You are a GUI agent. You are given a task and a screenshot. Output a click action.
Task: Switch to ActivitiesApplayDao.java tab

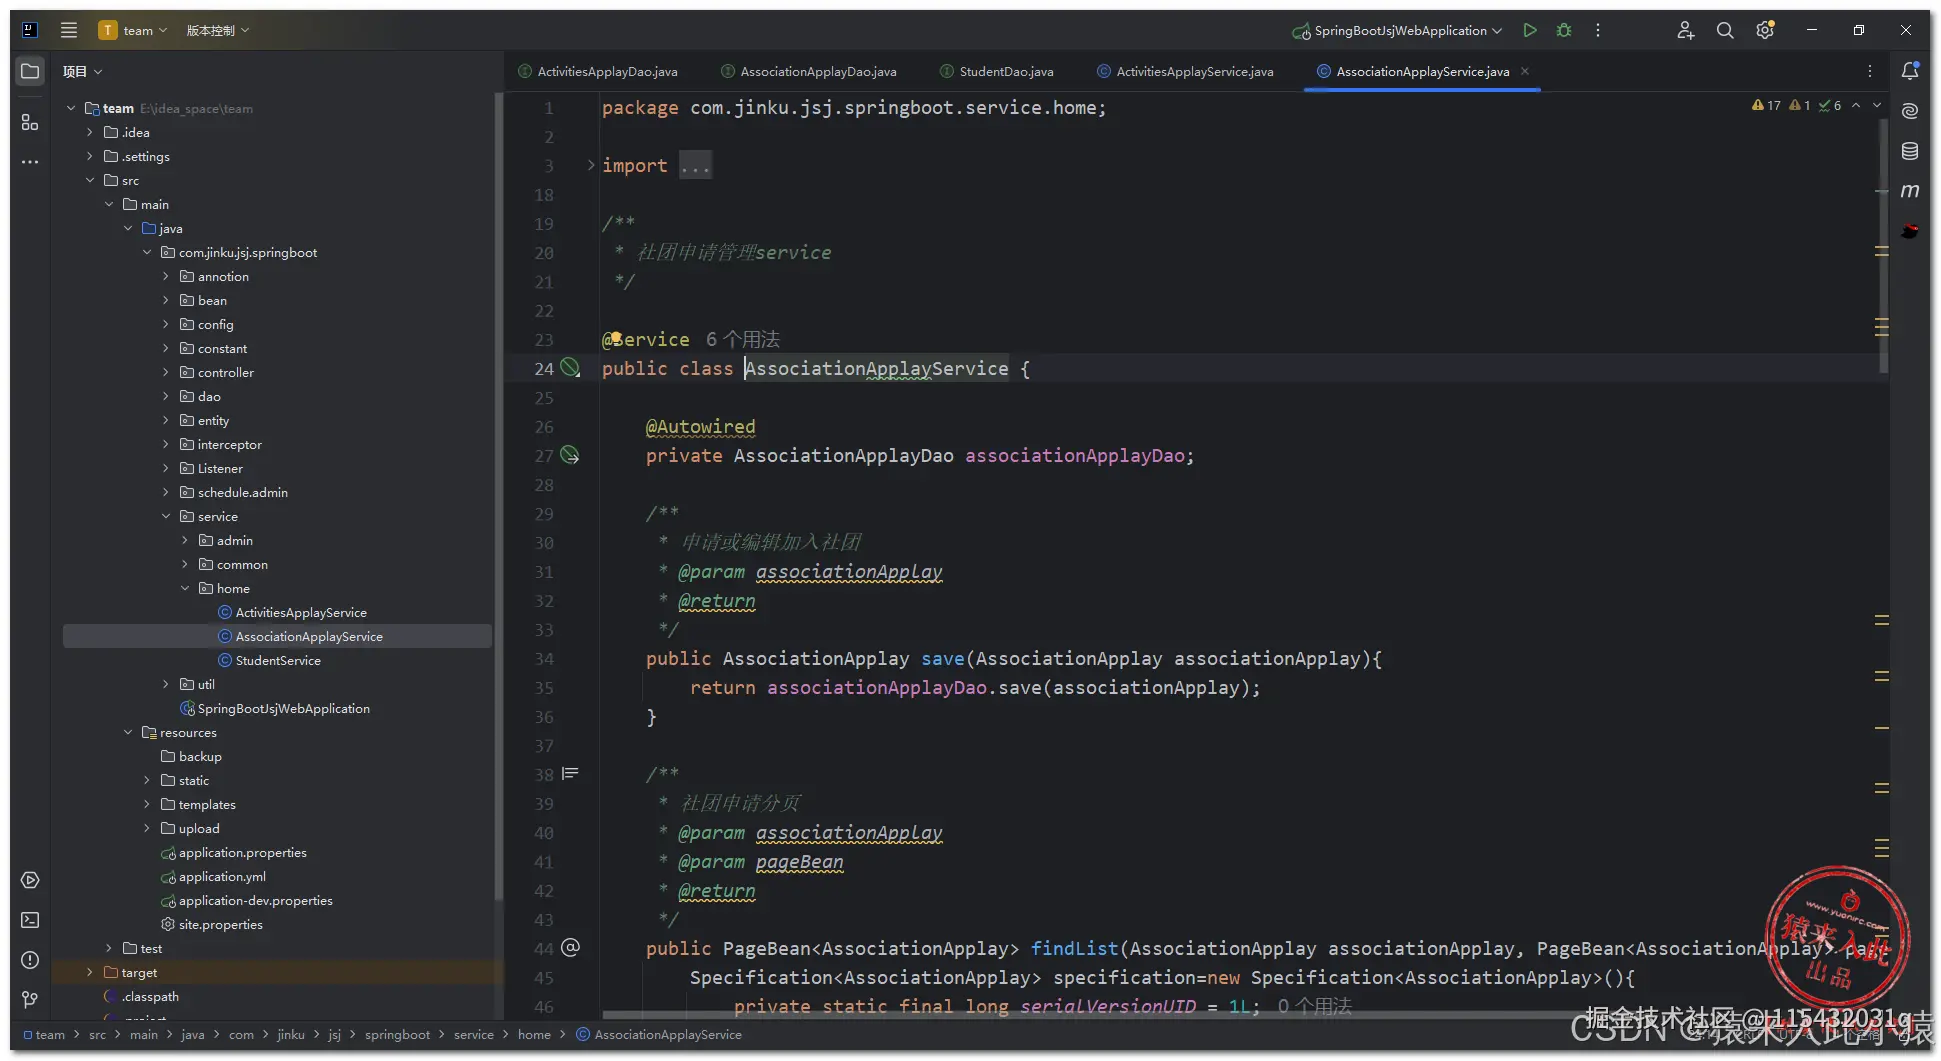coord(598,71)
